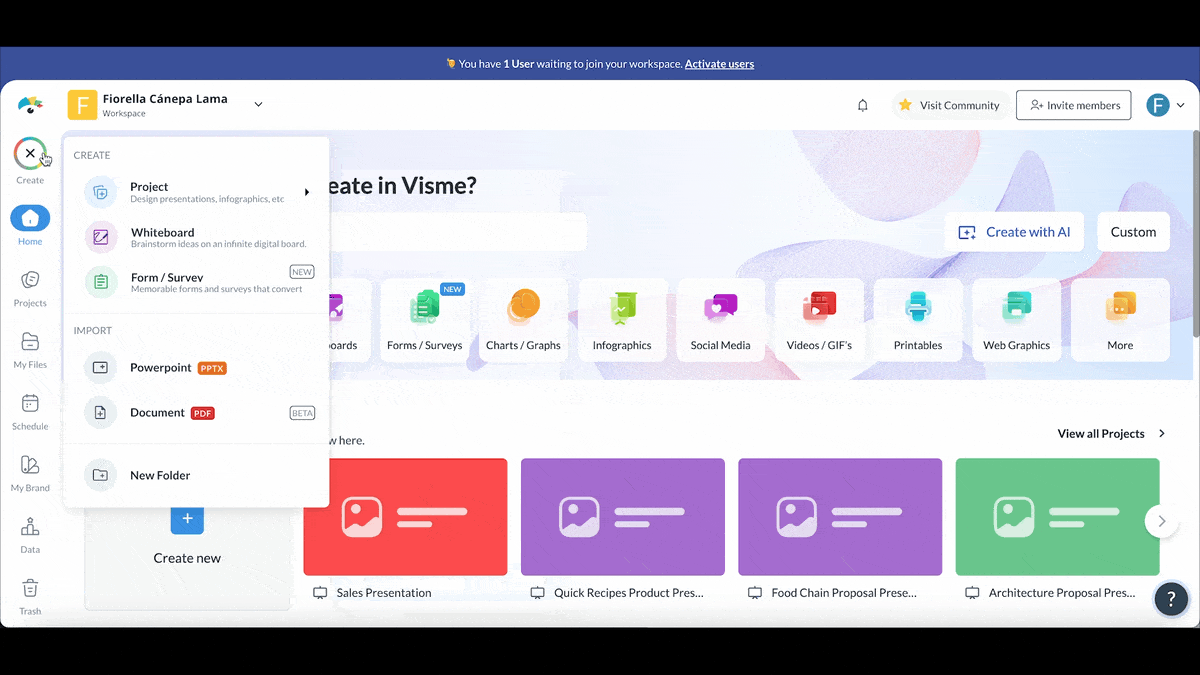Choose the Social Media category
The width and height of the screenshot is (1200, 675).
[720, 320]
